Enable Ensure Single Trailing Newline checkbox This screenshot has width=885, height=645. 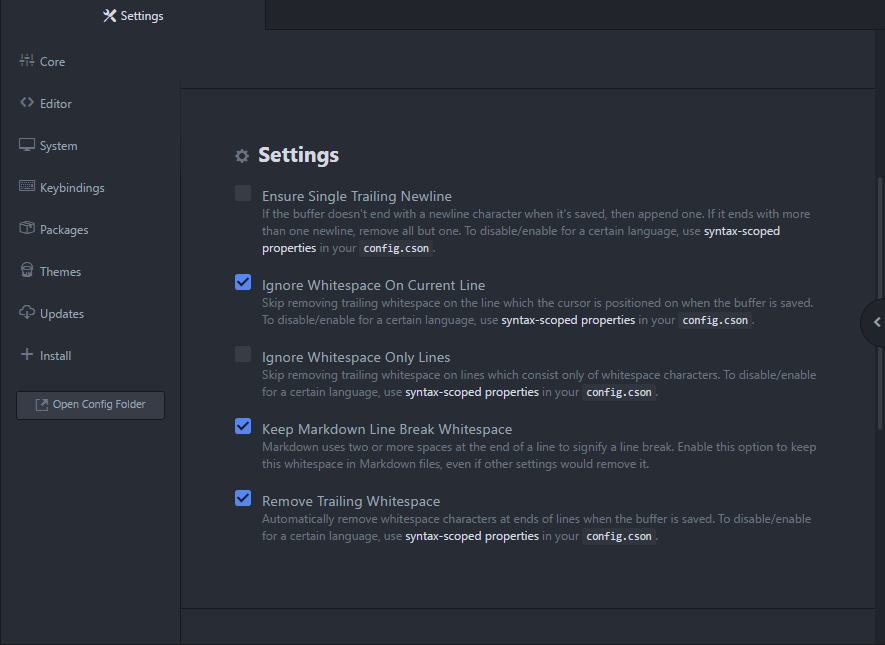coord(243,194)
